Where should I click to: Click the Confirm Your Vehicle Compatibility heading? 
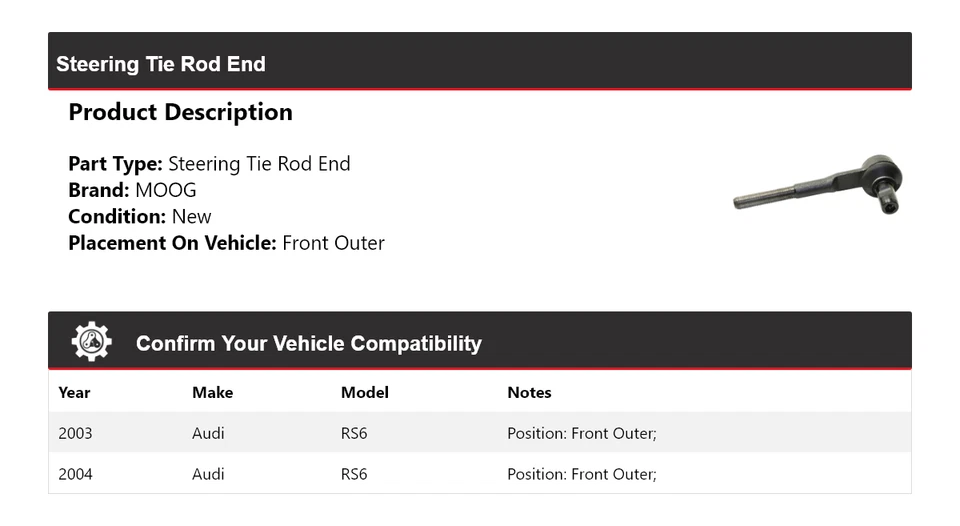(x=308, y=343)
